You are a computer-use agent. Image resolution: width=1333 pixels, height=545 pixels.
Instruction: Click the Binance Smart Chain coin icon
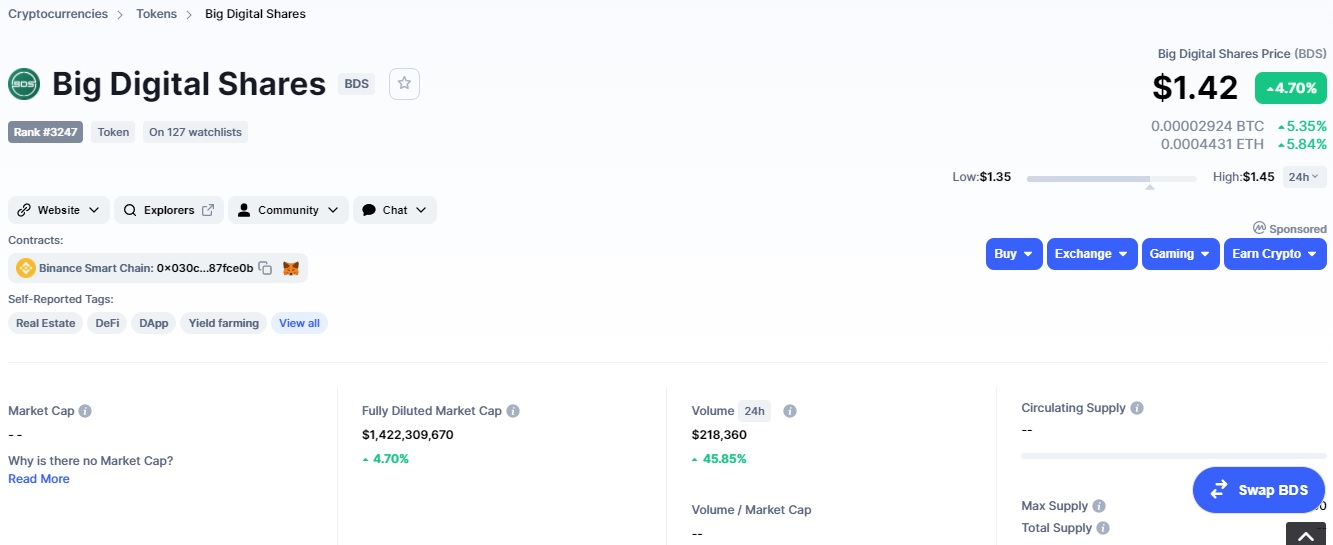coord(25,268)
